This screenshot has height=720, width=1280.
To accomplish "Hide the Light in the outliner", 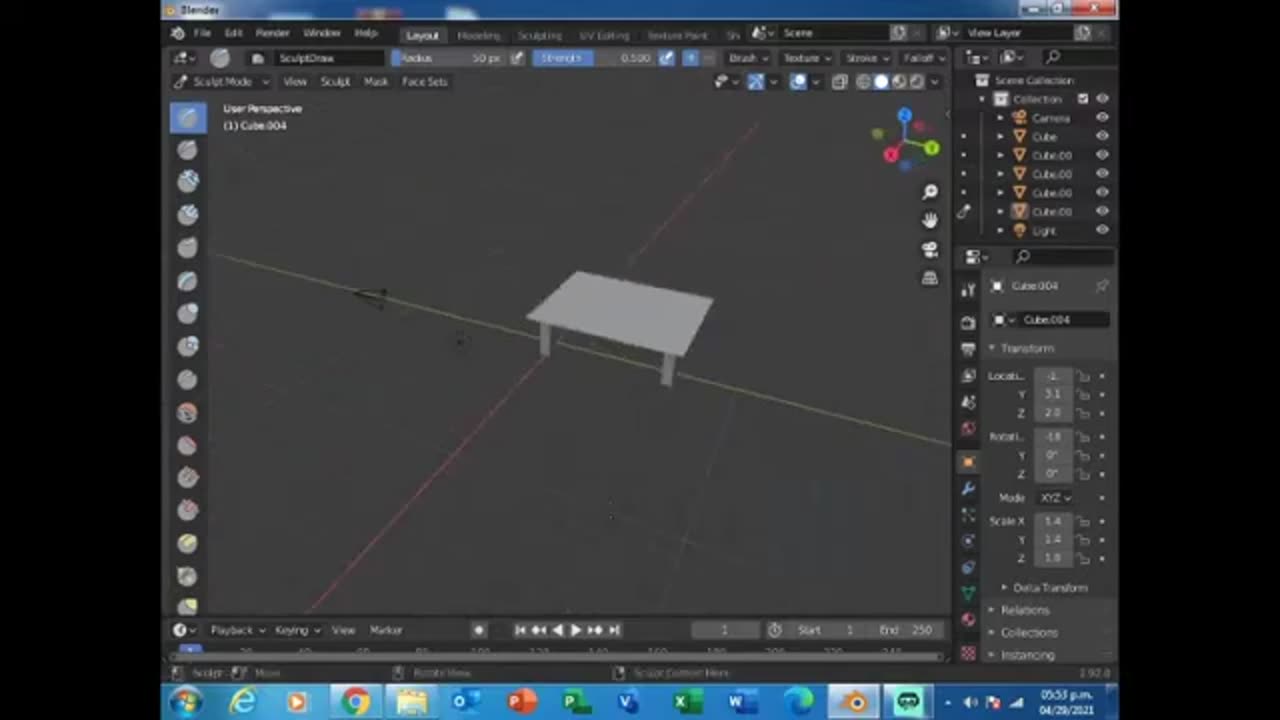I will (x=1102, y=230).
